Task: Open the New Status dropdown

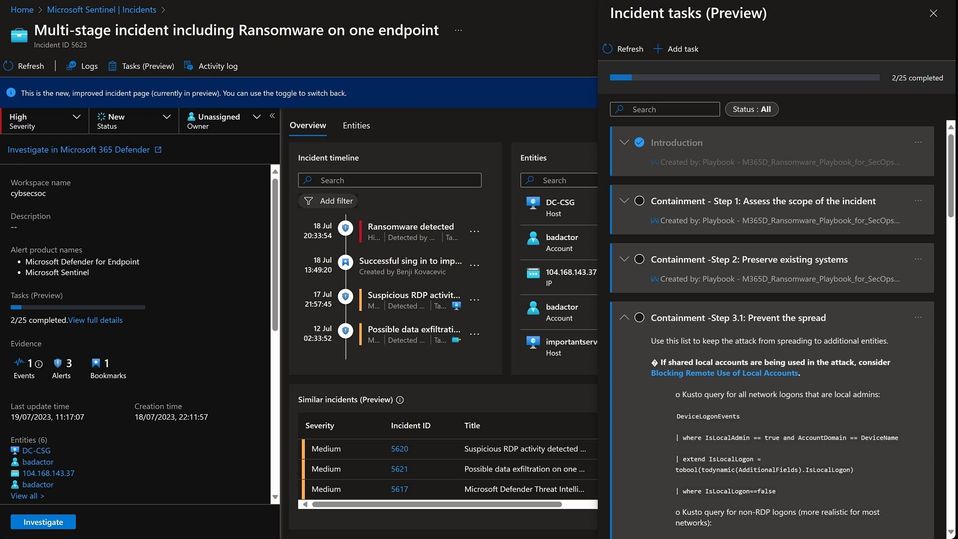Action: point(133,121)
